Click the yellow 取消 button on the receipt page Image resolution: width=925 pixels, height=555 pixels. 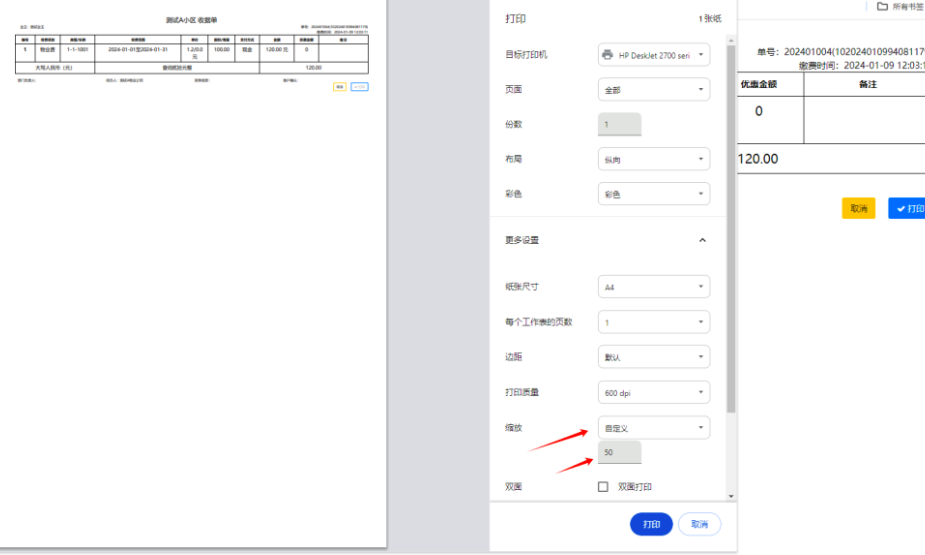pyautogui.click(x=858, y=208)
